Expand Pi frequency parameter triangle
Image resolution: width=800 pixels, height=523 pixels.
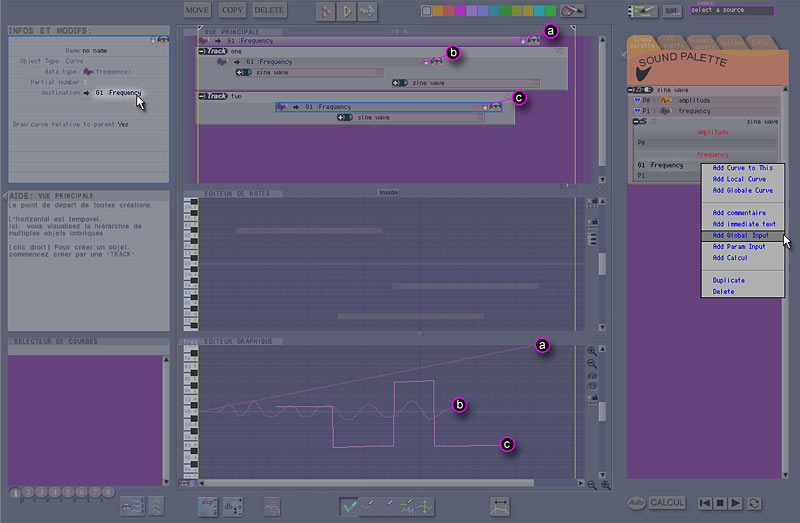(x=637, y=111)
